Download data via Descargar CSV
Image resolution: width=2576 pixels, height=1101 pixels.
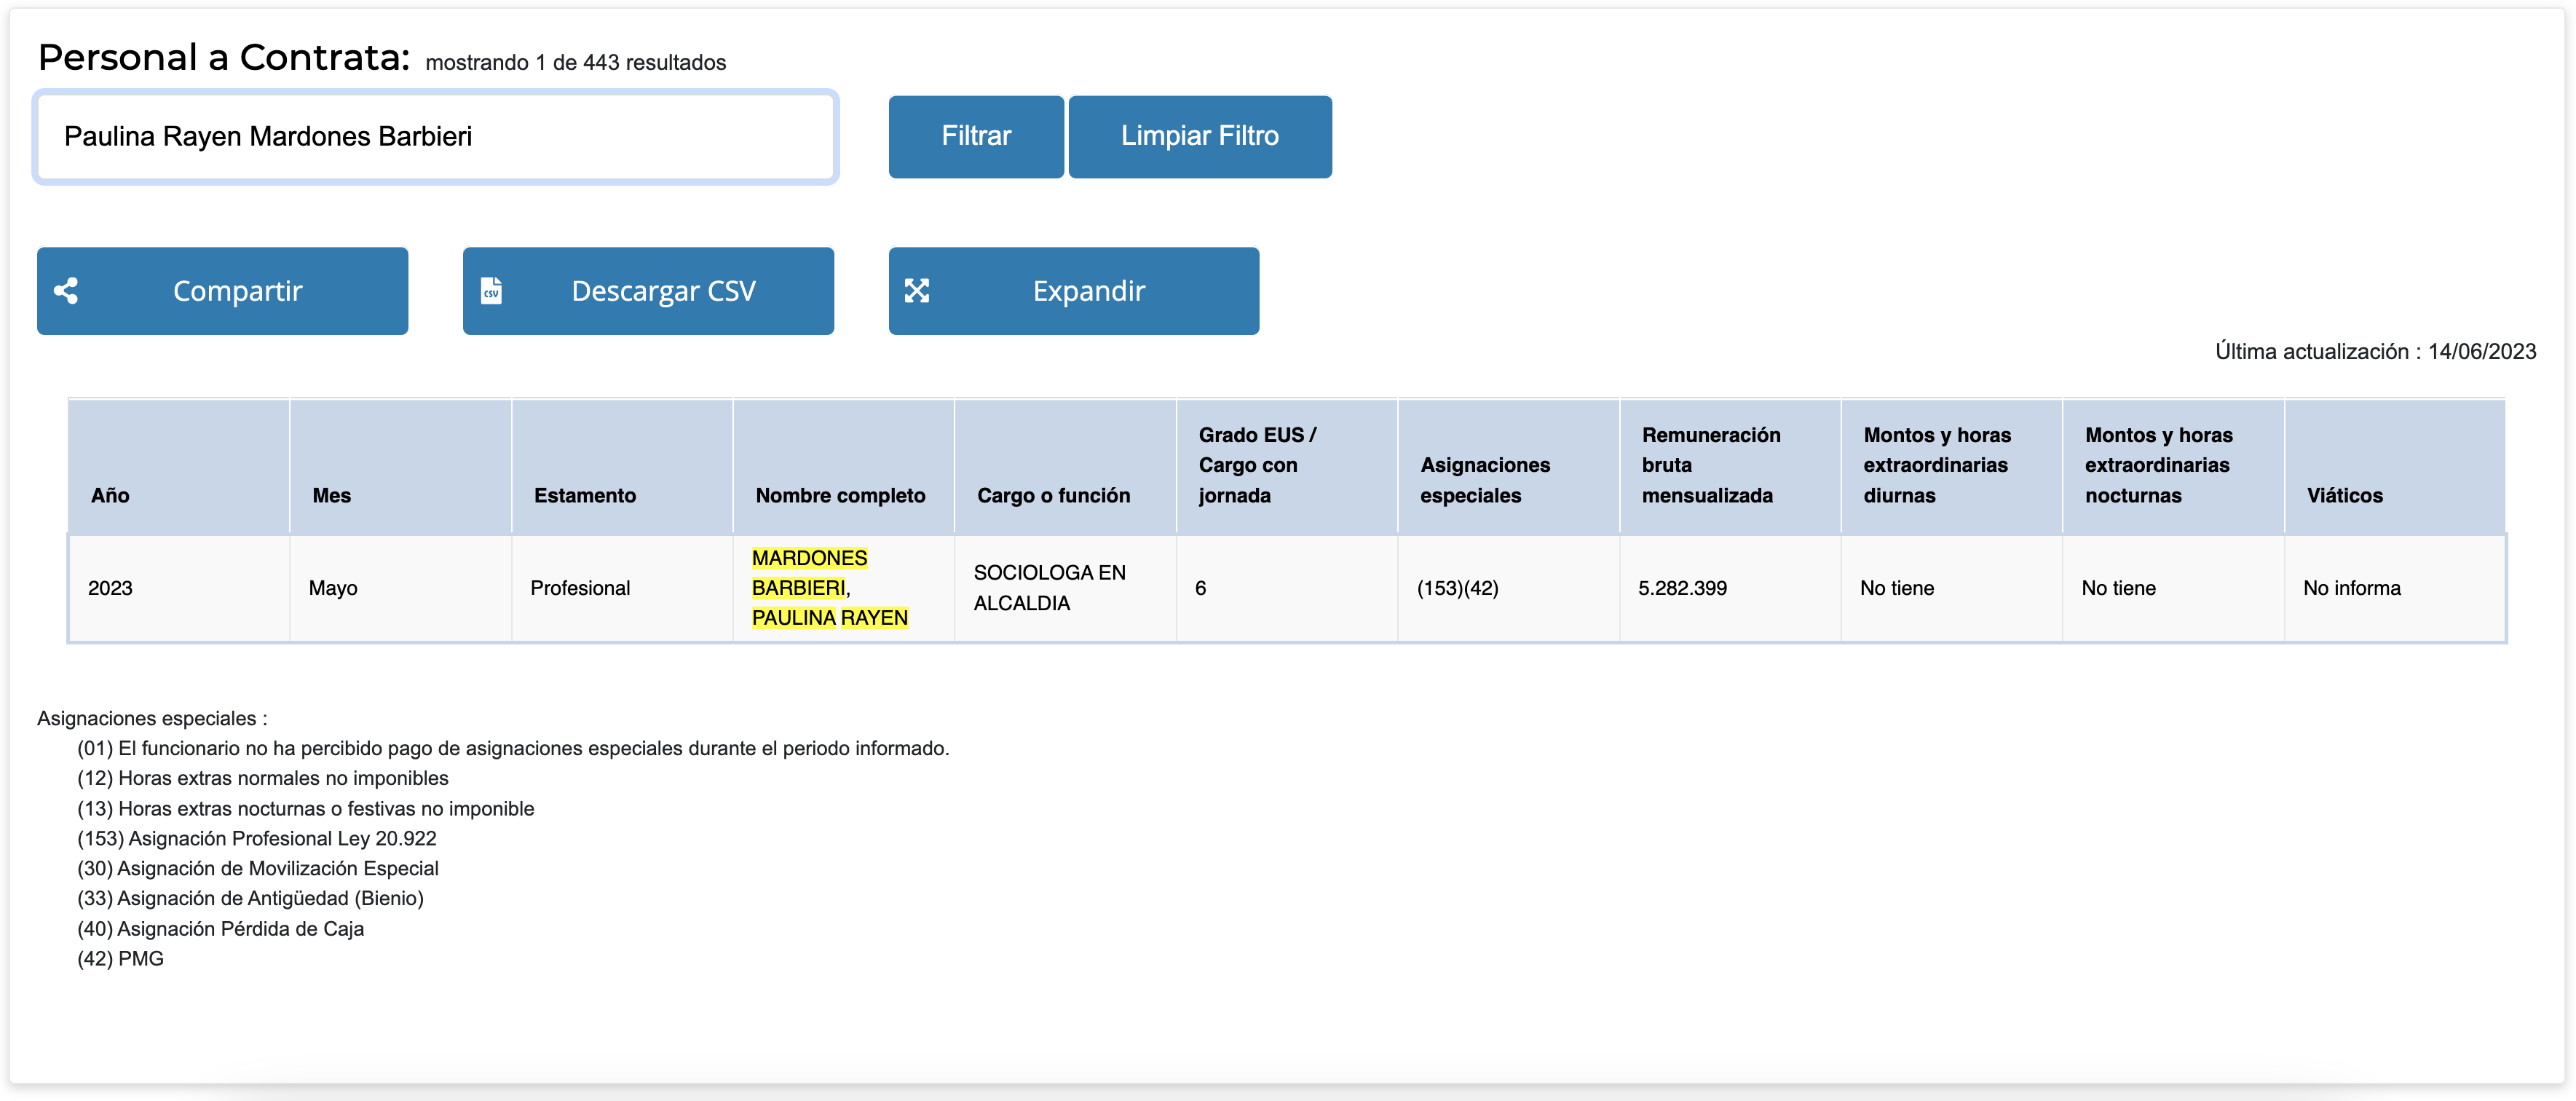pos(648,291)
